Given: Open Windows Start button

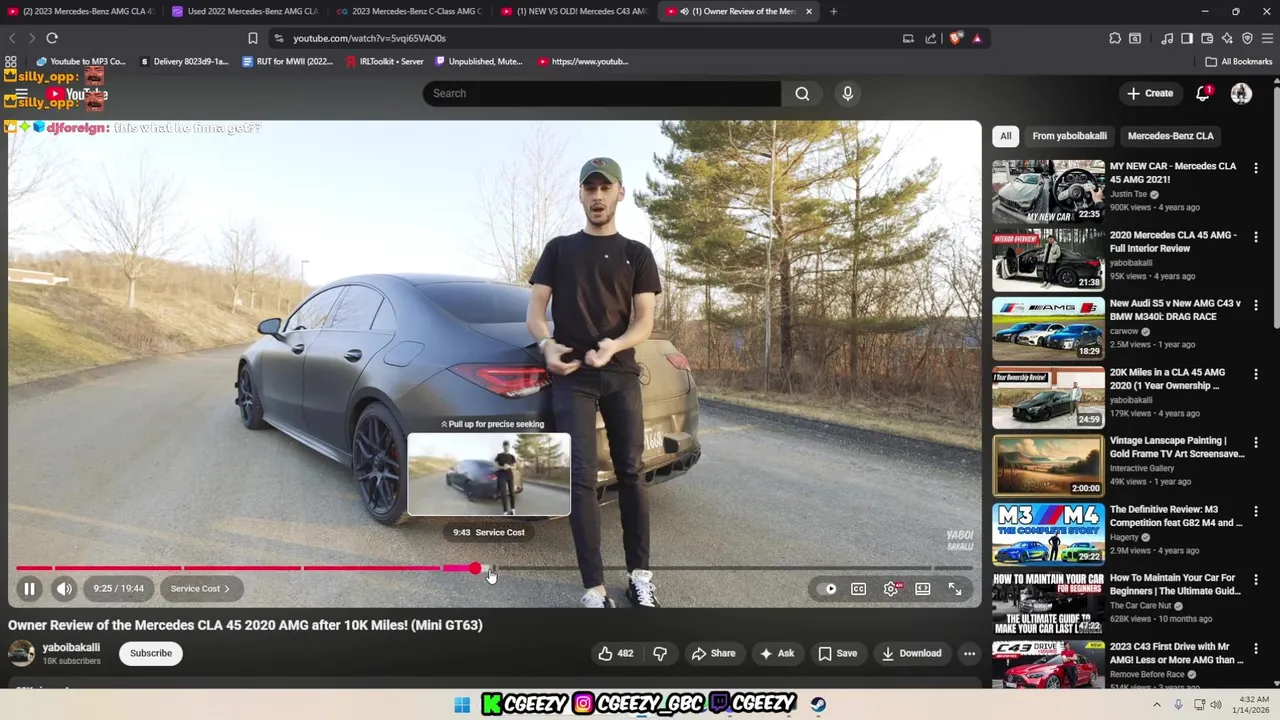Looking at the screenshot, I should pos(462,705).
